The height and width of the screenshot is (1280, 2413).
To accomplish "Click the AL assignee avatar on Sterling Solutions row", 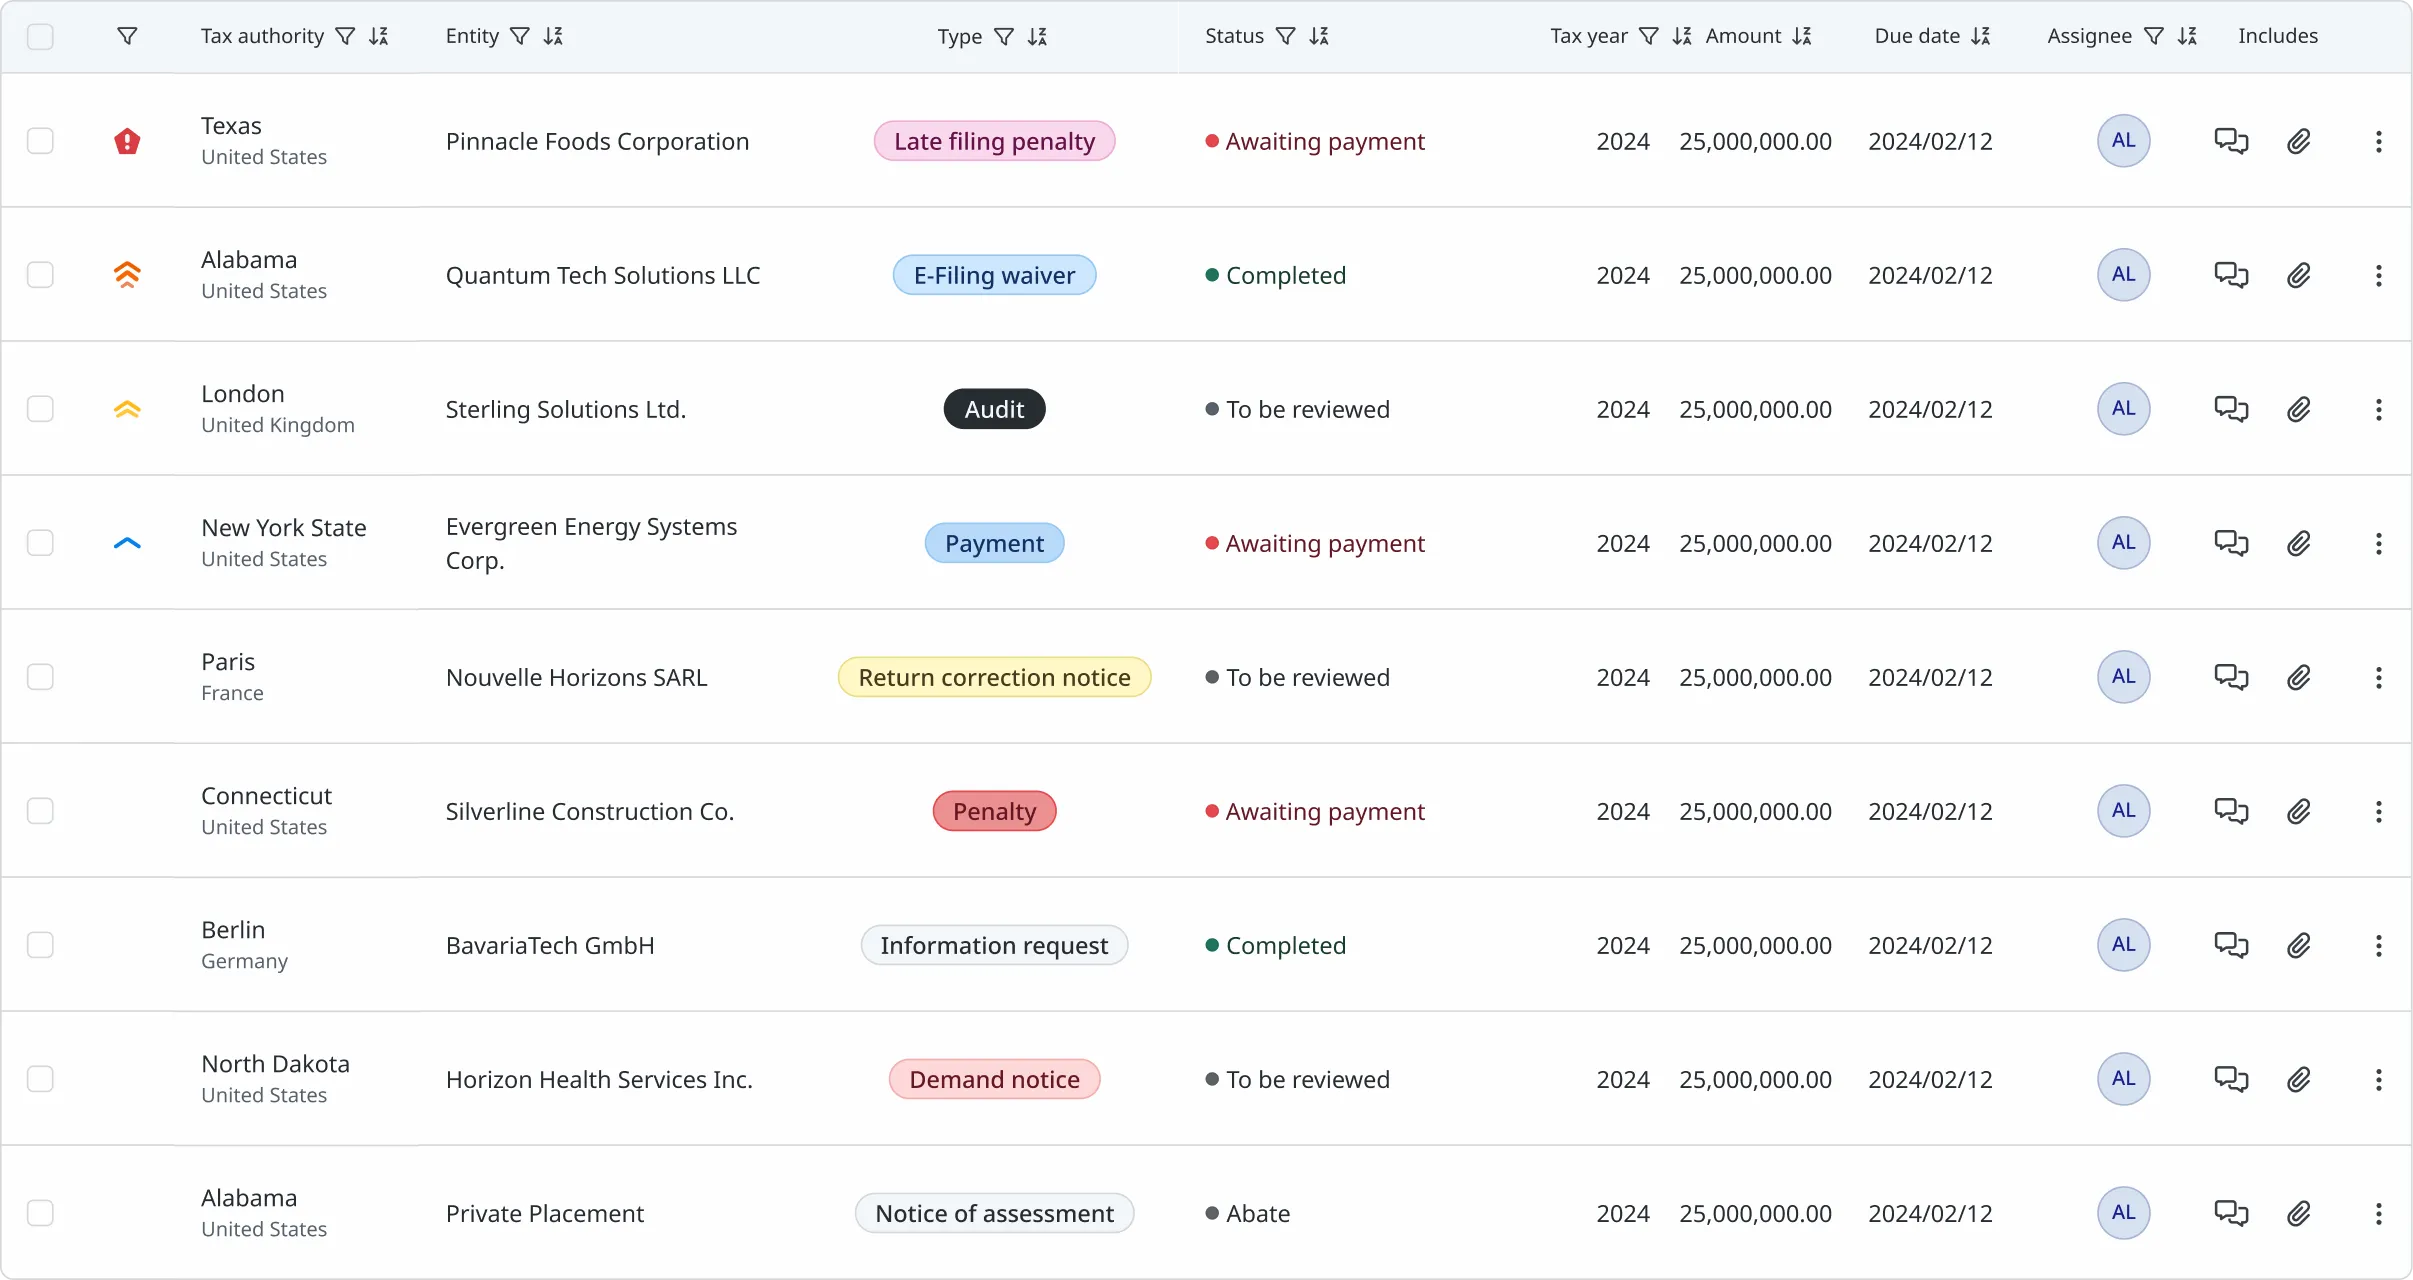I will coord(2123,409).
